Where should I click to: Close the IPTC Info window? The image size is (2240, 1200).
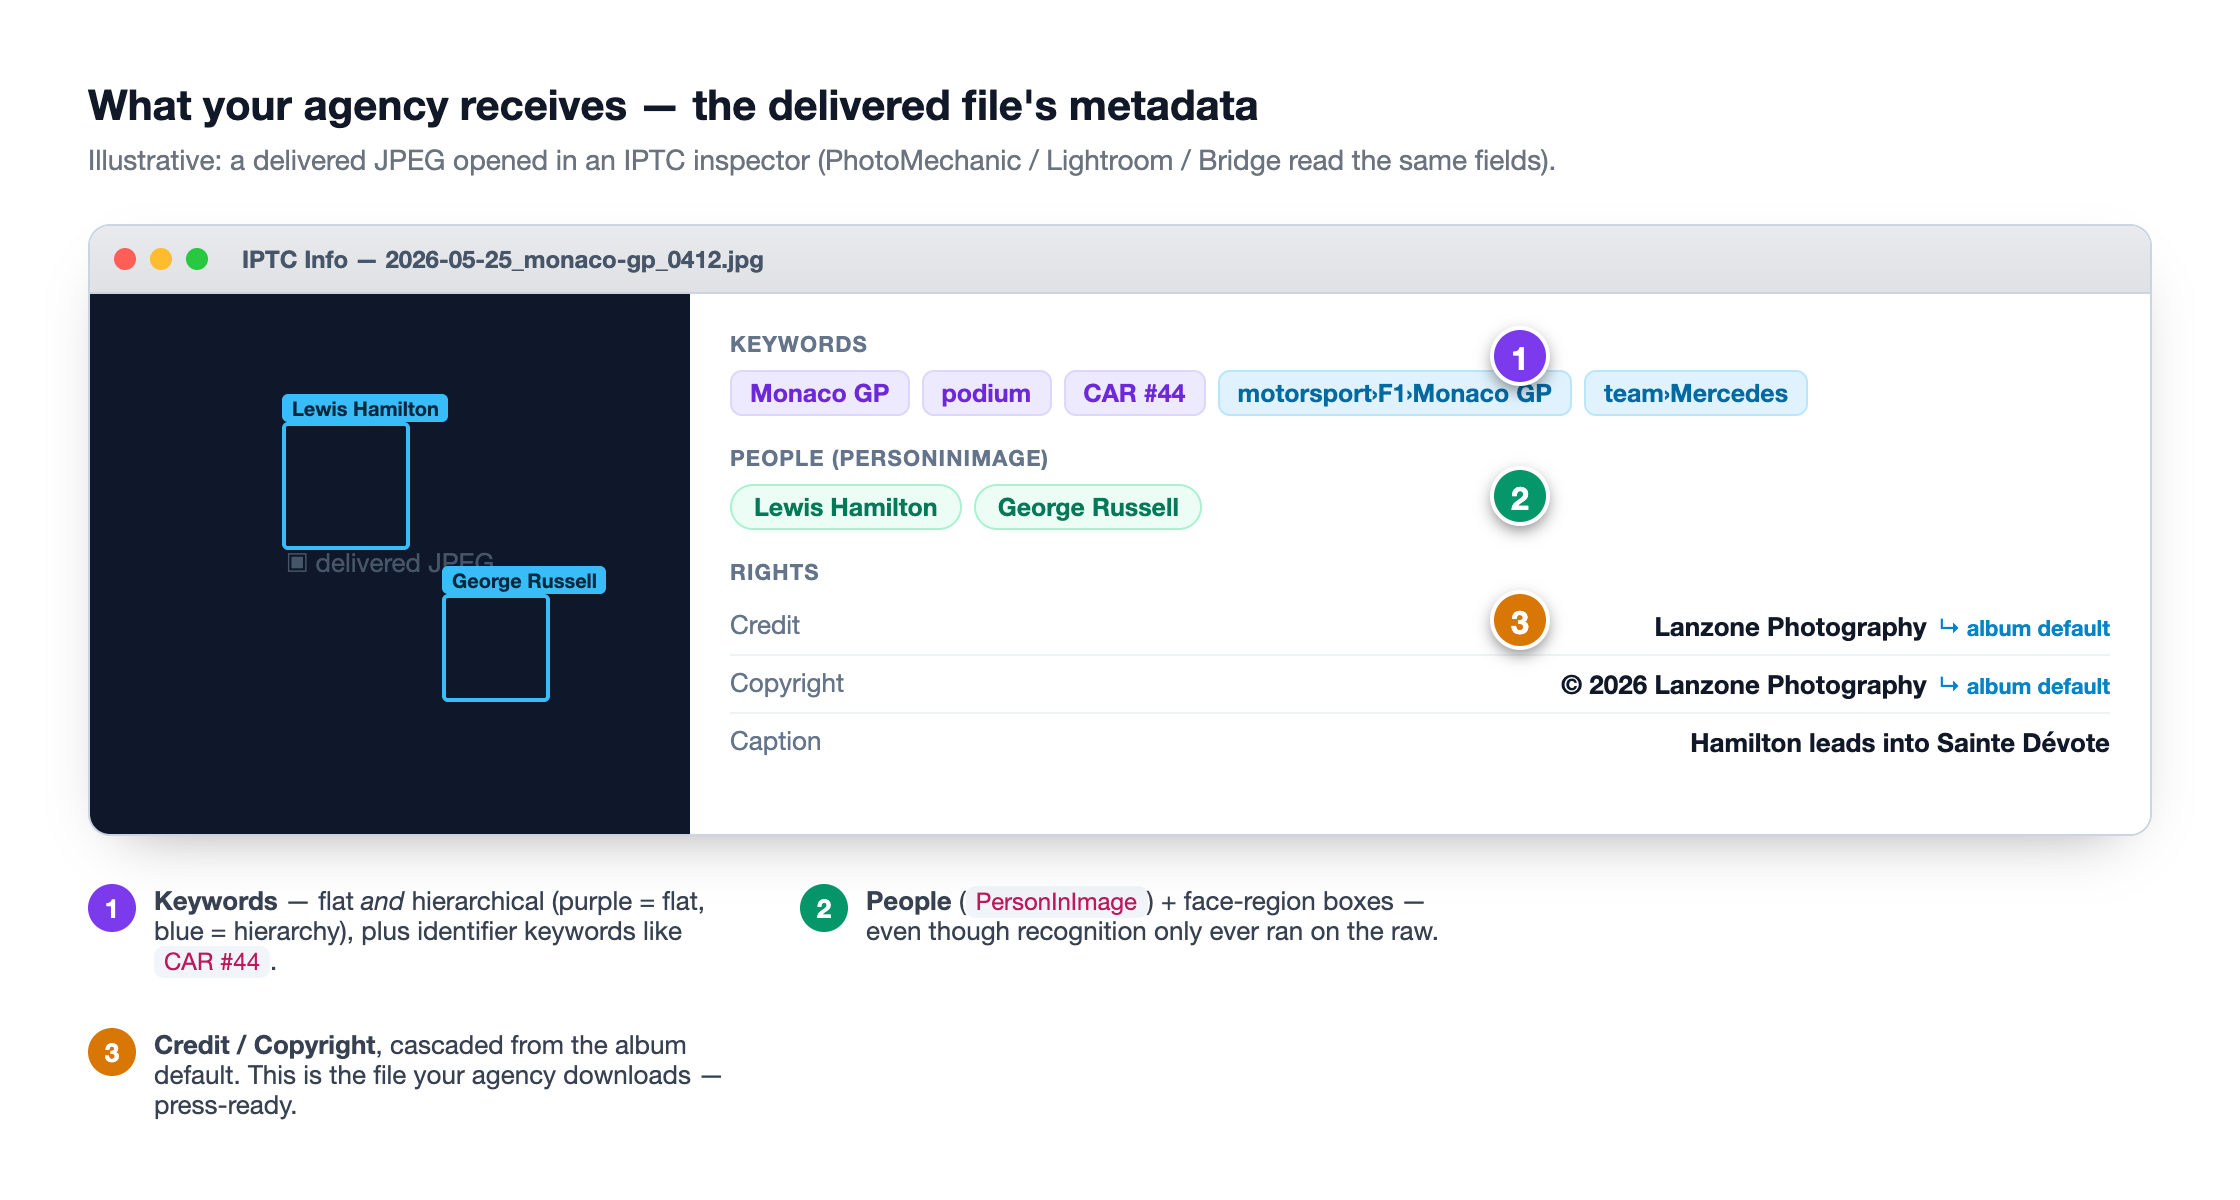(125, 259)
